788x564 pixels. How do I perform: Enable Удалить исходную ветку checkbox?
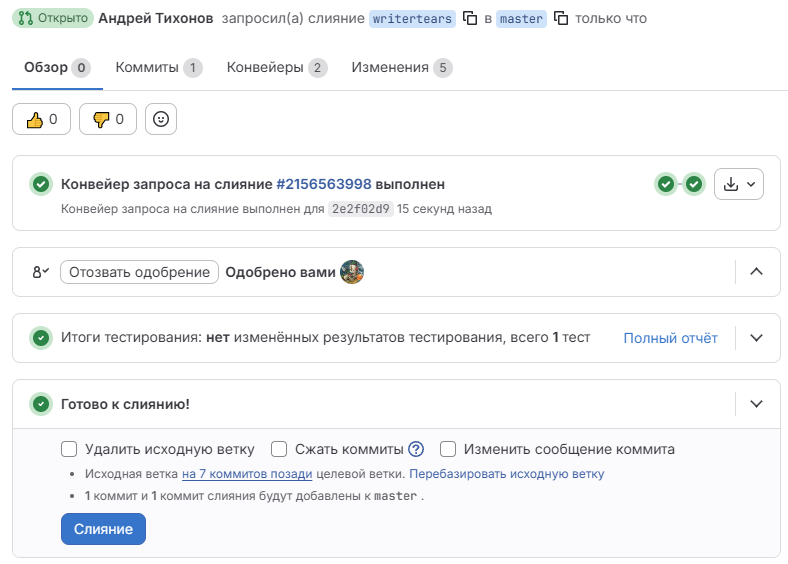point(69,449)
